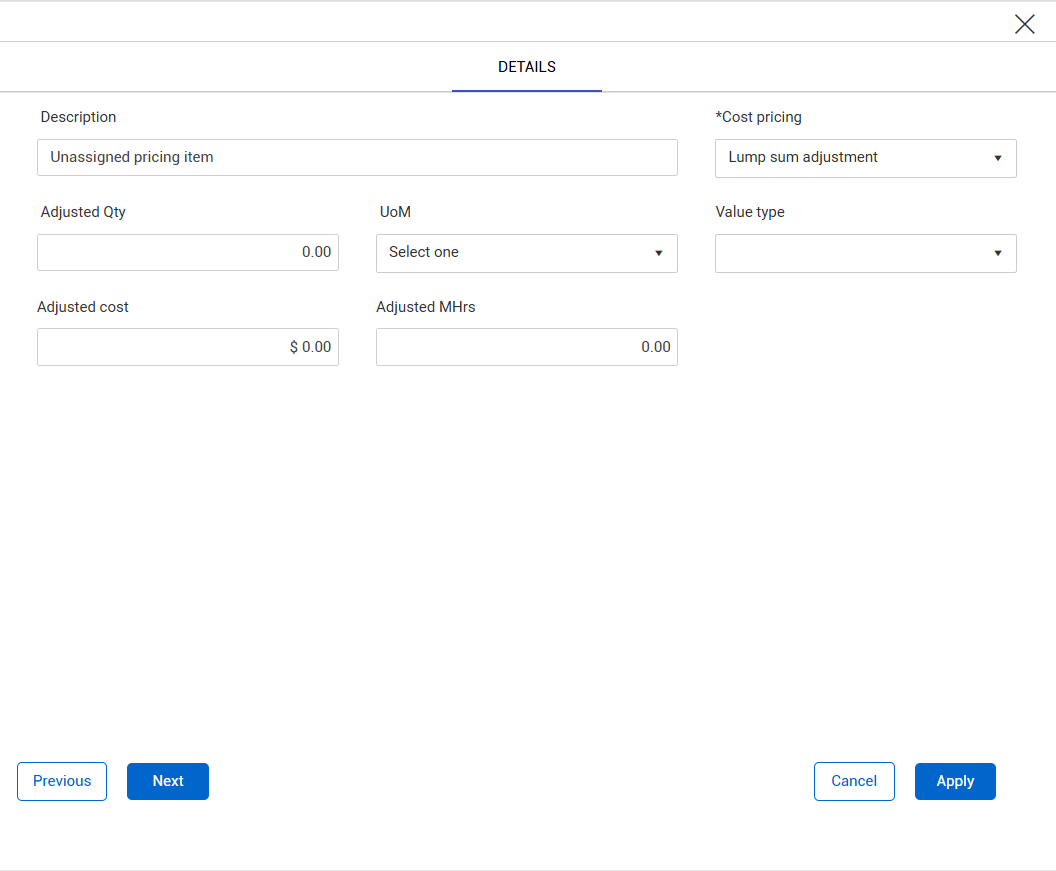This screenshot has height=871, width=1056.
Task: Go back with the Previous button
Action: pyautogui.click(x=62, y=781)
